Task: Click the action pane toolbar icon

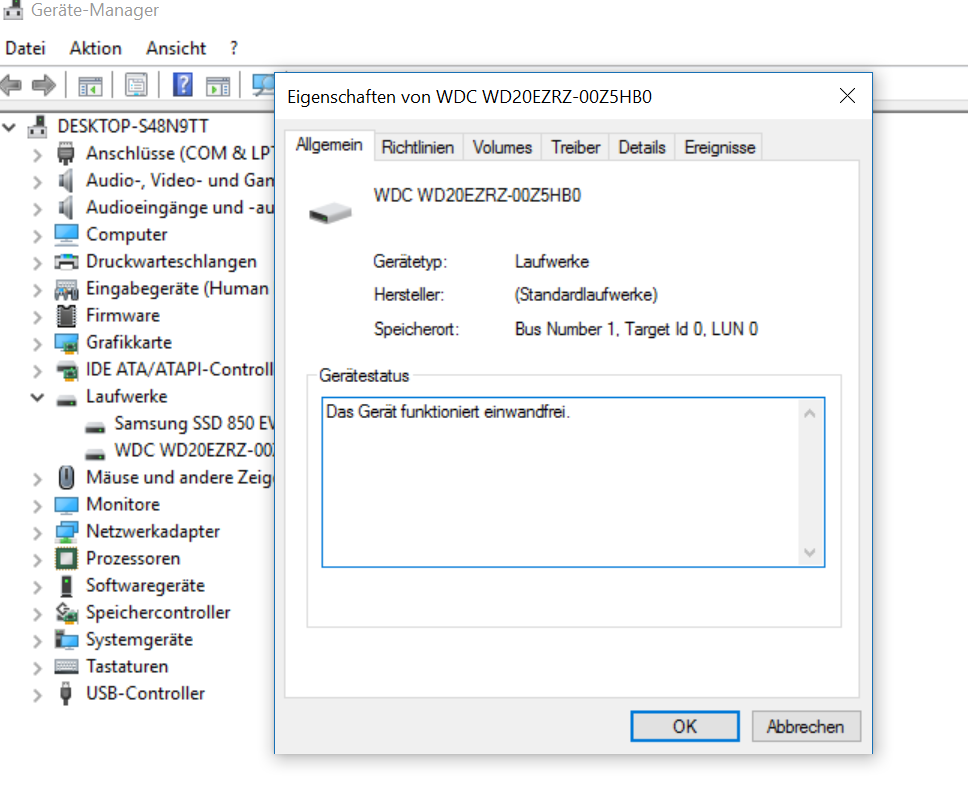Action: coord(218,86)
